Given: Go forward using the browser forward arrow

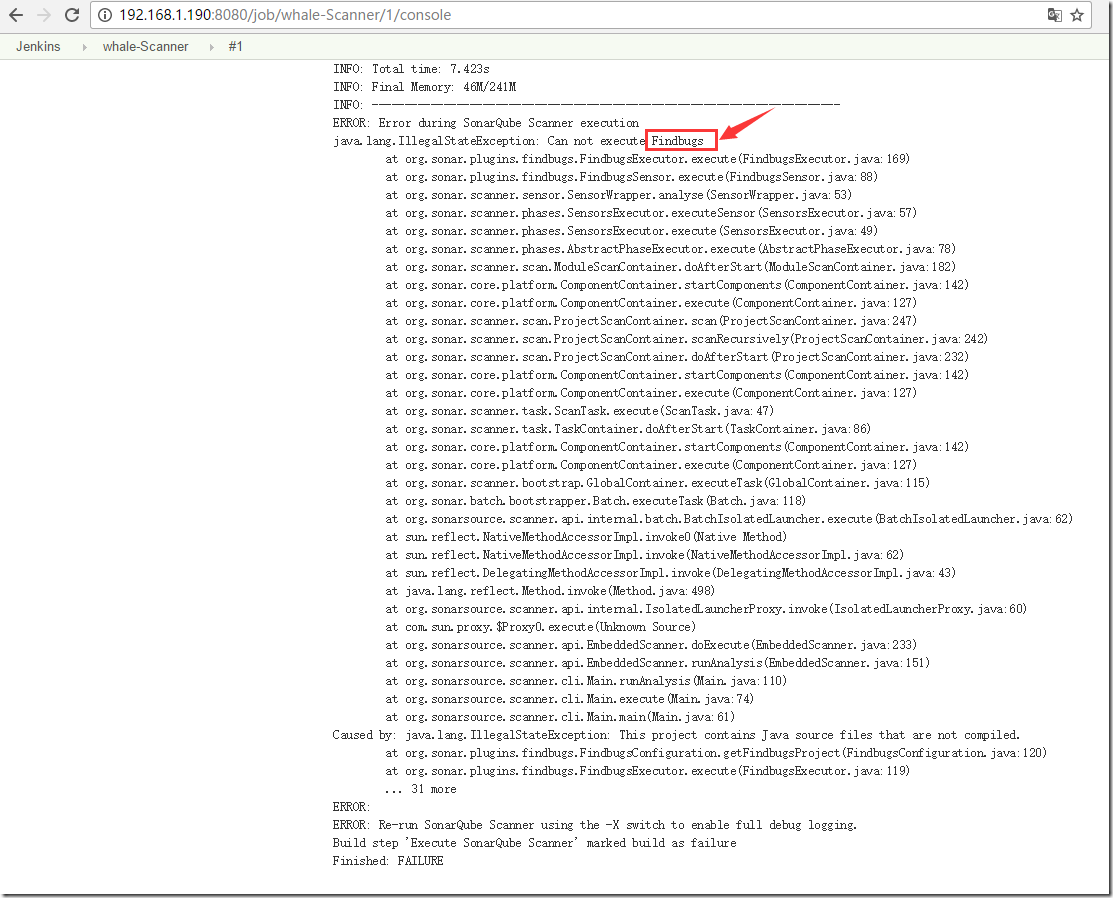Looking at the screenshot, I should tap(44, 15).
